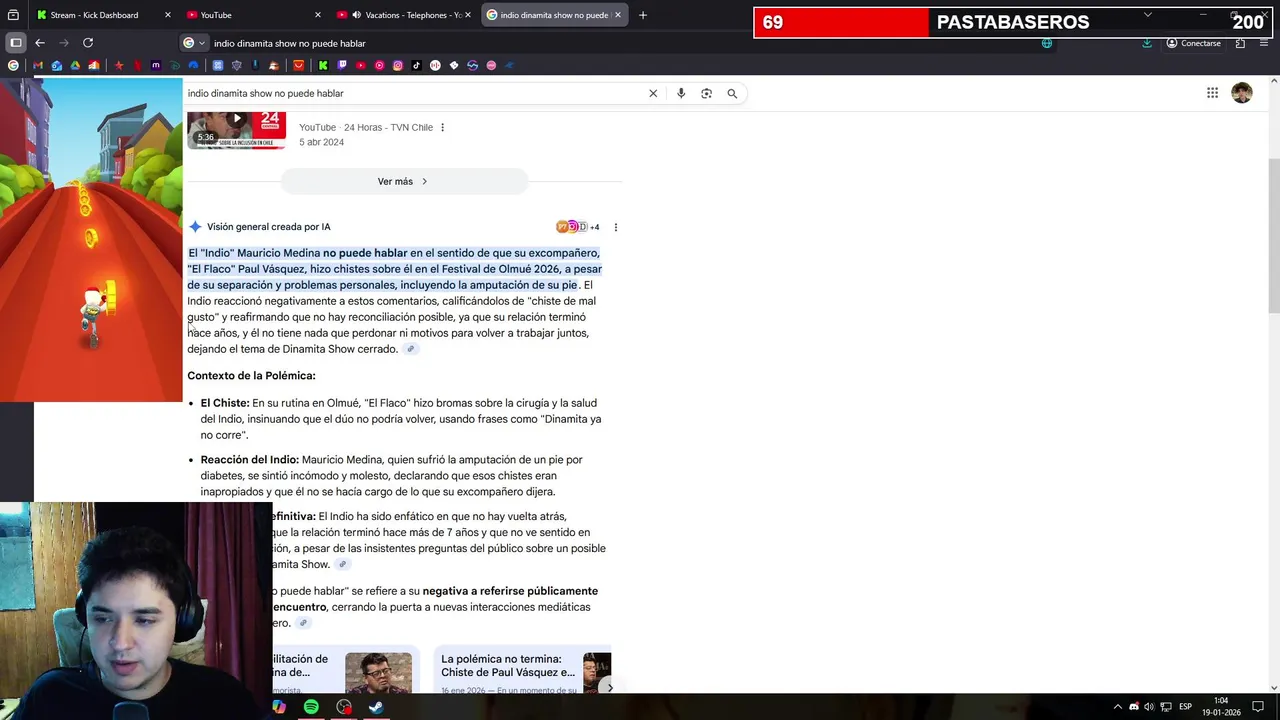Click the Conectarse sign-in button
The width and height of the screenshot is (1280, 720).
point(1193,43)
